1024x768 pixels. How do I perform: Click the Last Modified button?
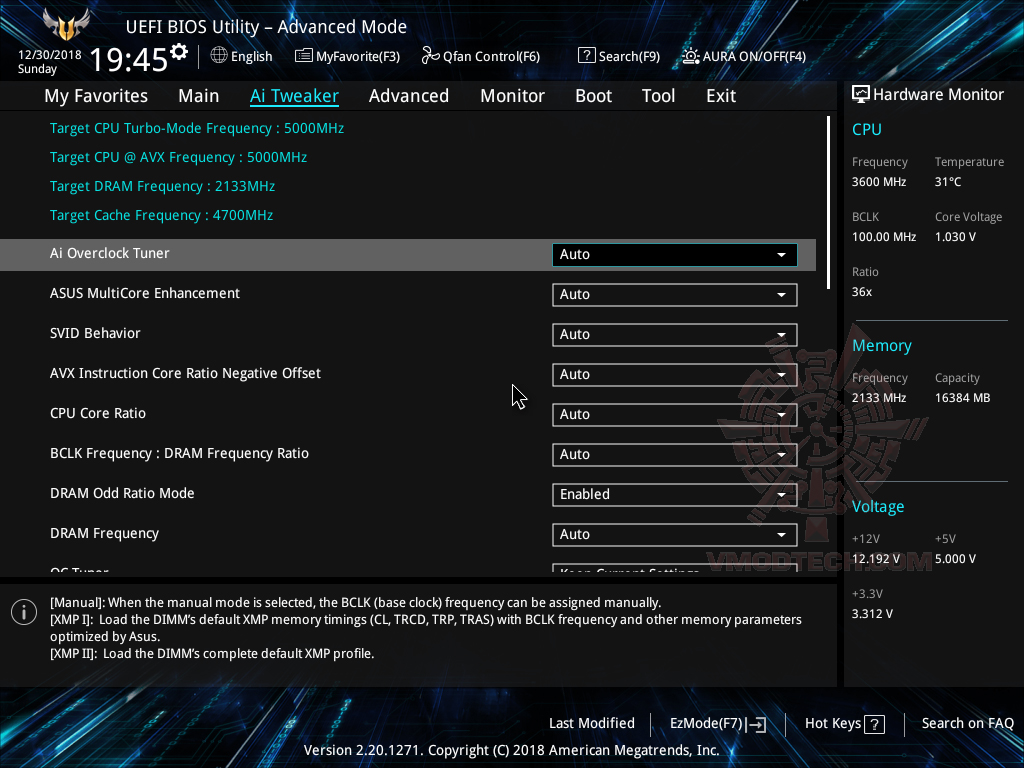pyautogui.click(x=591, y=723)
